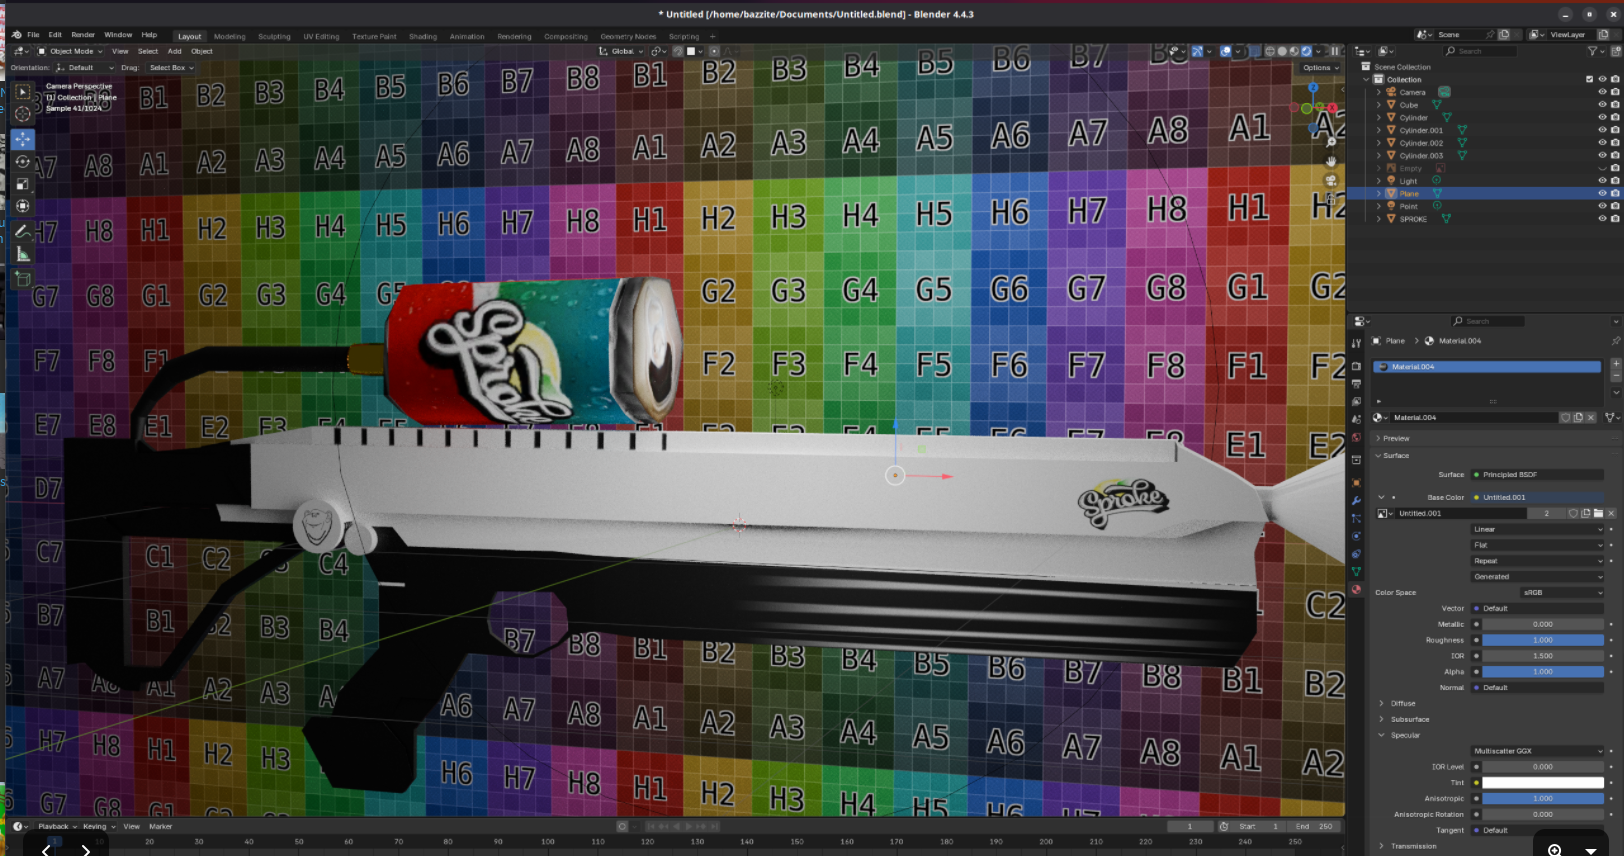Open the World properties tab
1624x856 pixels.
1356,438
